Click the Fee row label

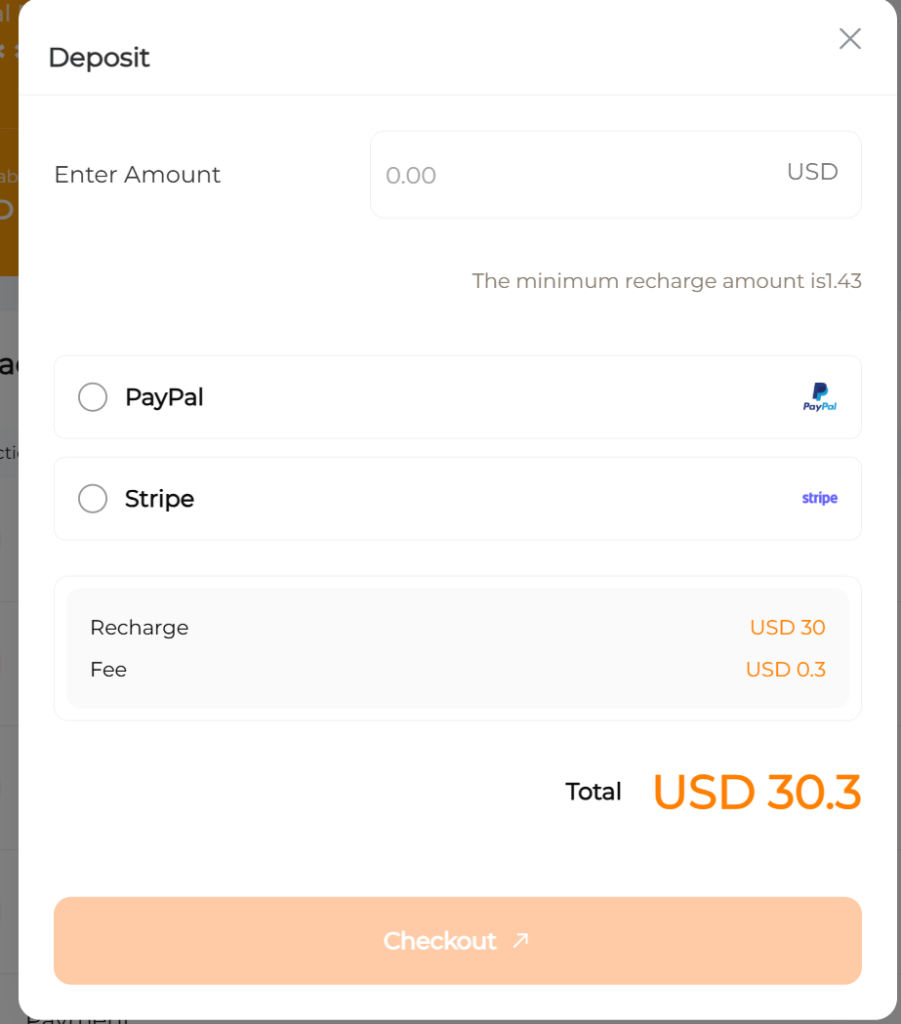[x=108, y=670]
